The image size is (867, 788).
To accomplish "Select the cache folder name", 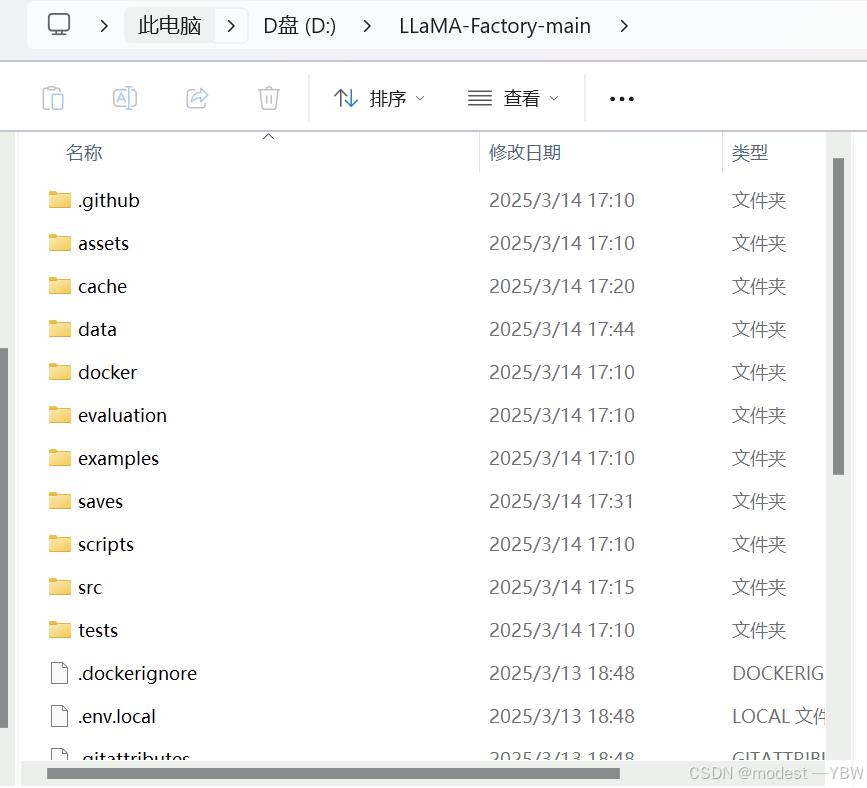I will point(102,286).
